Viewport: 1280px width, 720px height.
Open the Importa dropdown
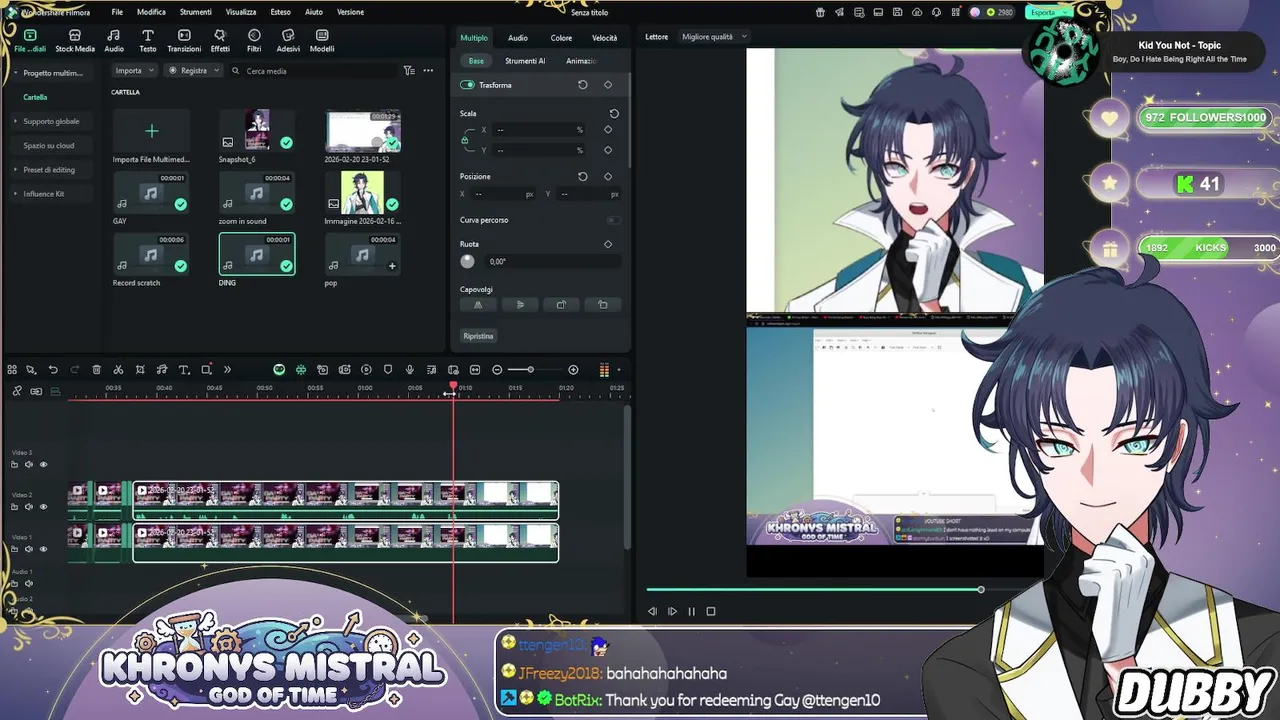click(x=134, y=71)
